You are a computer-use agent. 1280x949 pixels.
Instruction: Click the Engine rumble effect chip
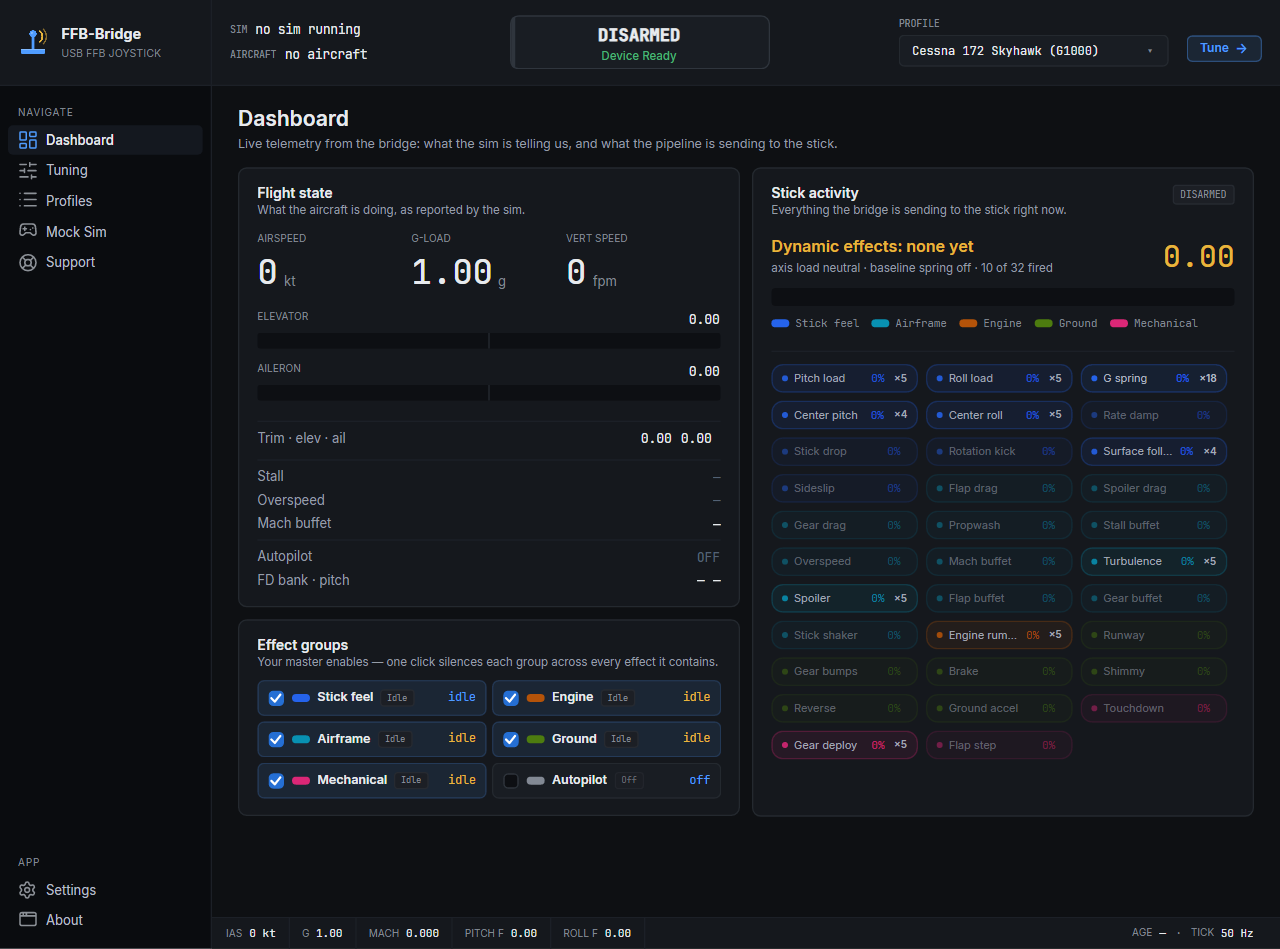click(x=999, y=635)
